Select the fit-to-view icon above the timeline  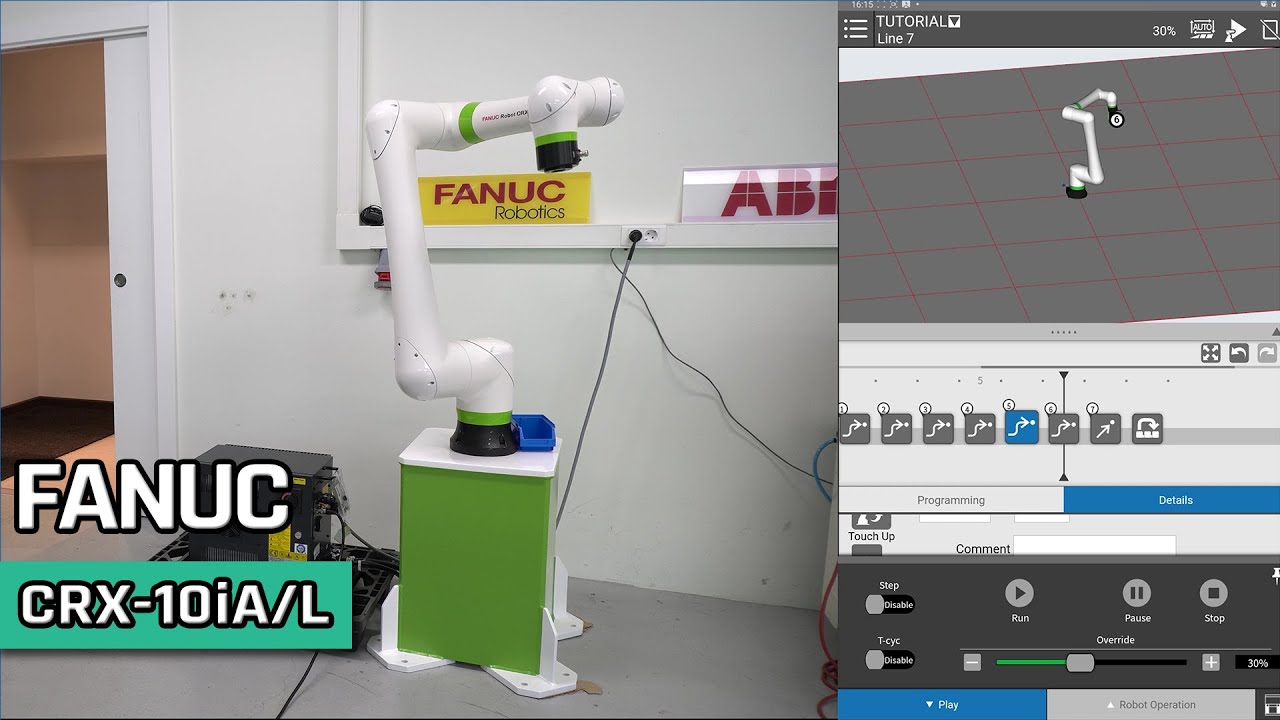coord(1210,352)
